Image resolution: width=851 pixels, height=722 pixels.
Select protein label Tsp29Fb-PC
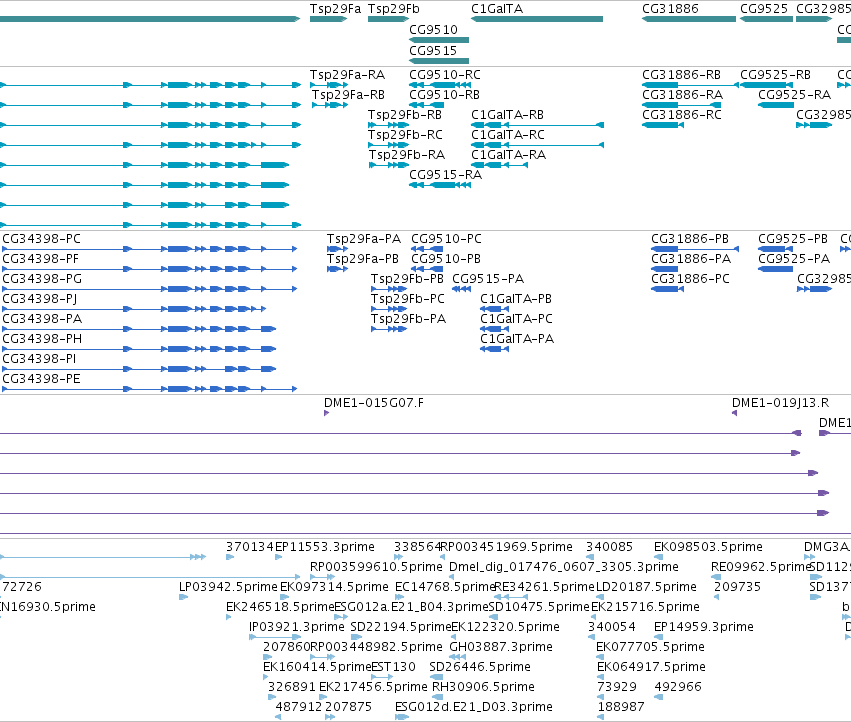click(408, 299)
